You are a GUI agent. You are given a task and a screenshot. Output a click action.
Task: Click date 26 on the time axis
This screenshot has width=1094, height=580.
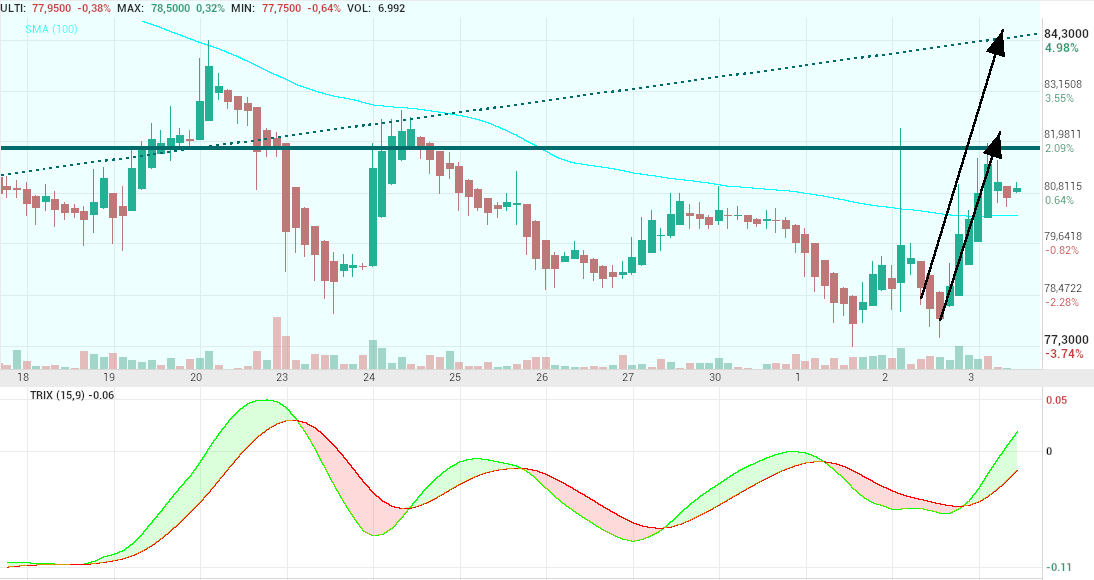[x=542, y=378]
